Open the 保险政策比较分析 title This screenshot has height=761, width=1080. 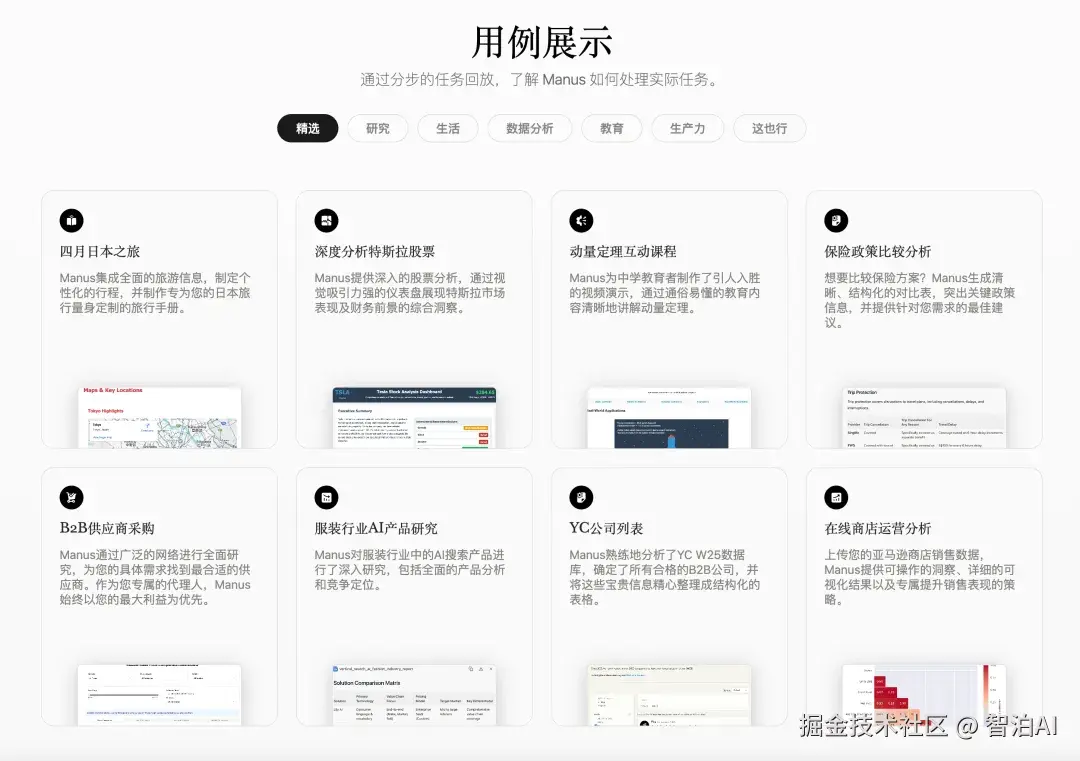pyautogui.click(x=878, y=251)
